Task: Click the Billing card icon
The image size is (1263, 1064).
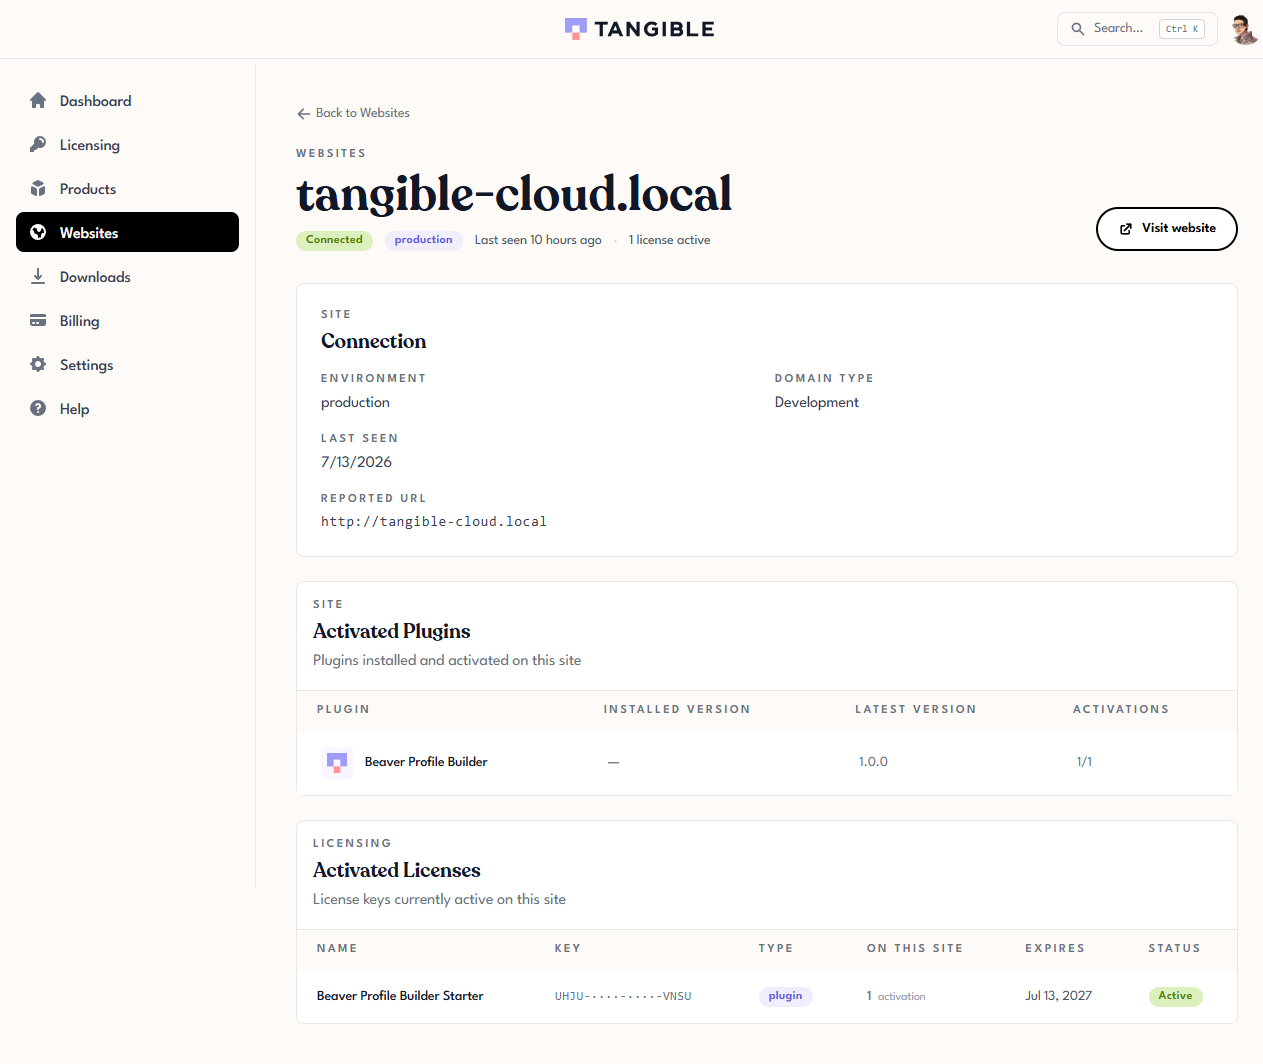Action: point(38,320)
